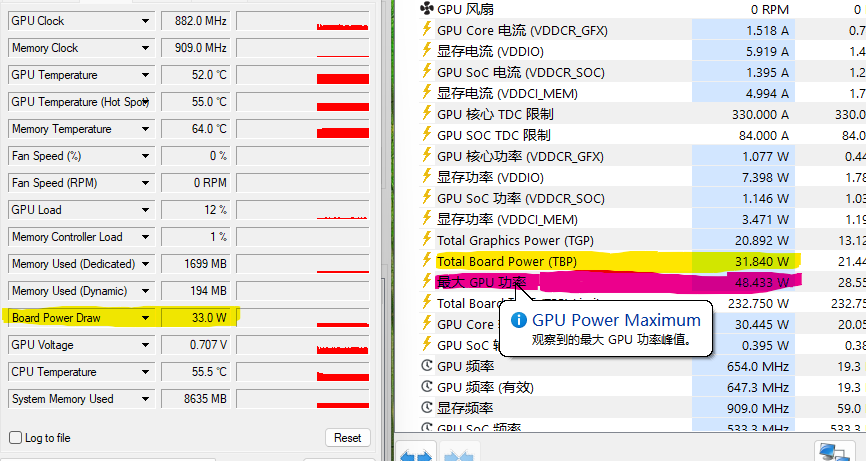
Task: Open the CPU Temperature dropdown
Action: pos(145,372)
